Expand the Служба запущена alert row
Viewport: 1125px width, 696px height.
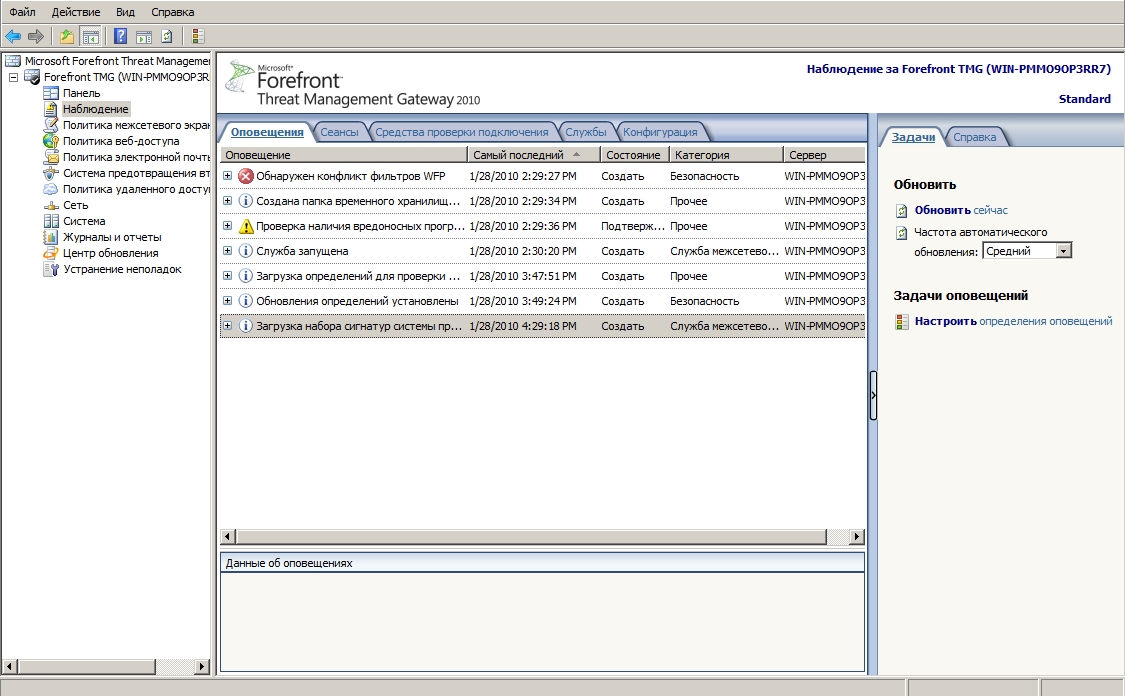click(x=227, y=250)
